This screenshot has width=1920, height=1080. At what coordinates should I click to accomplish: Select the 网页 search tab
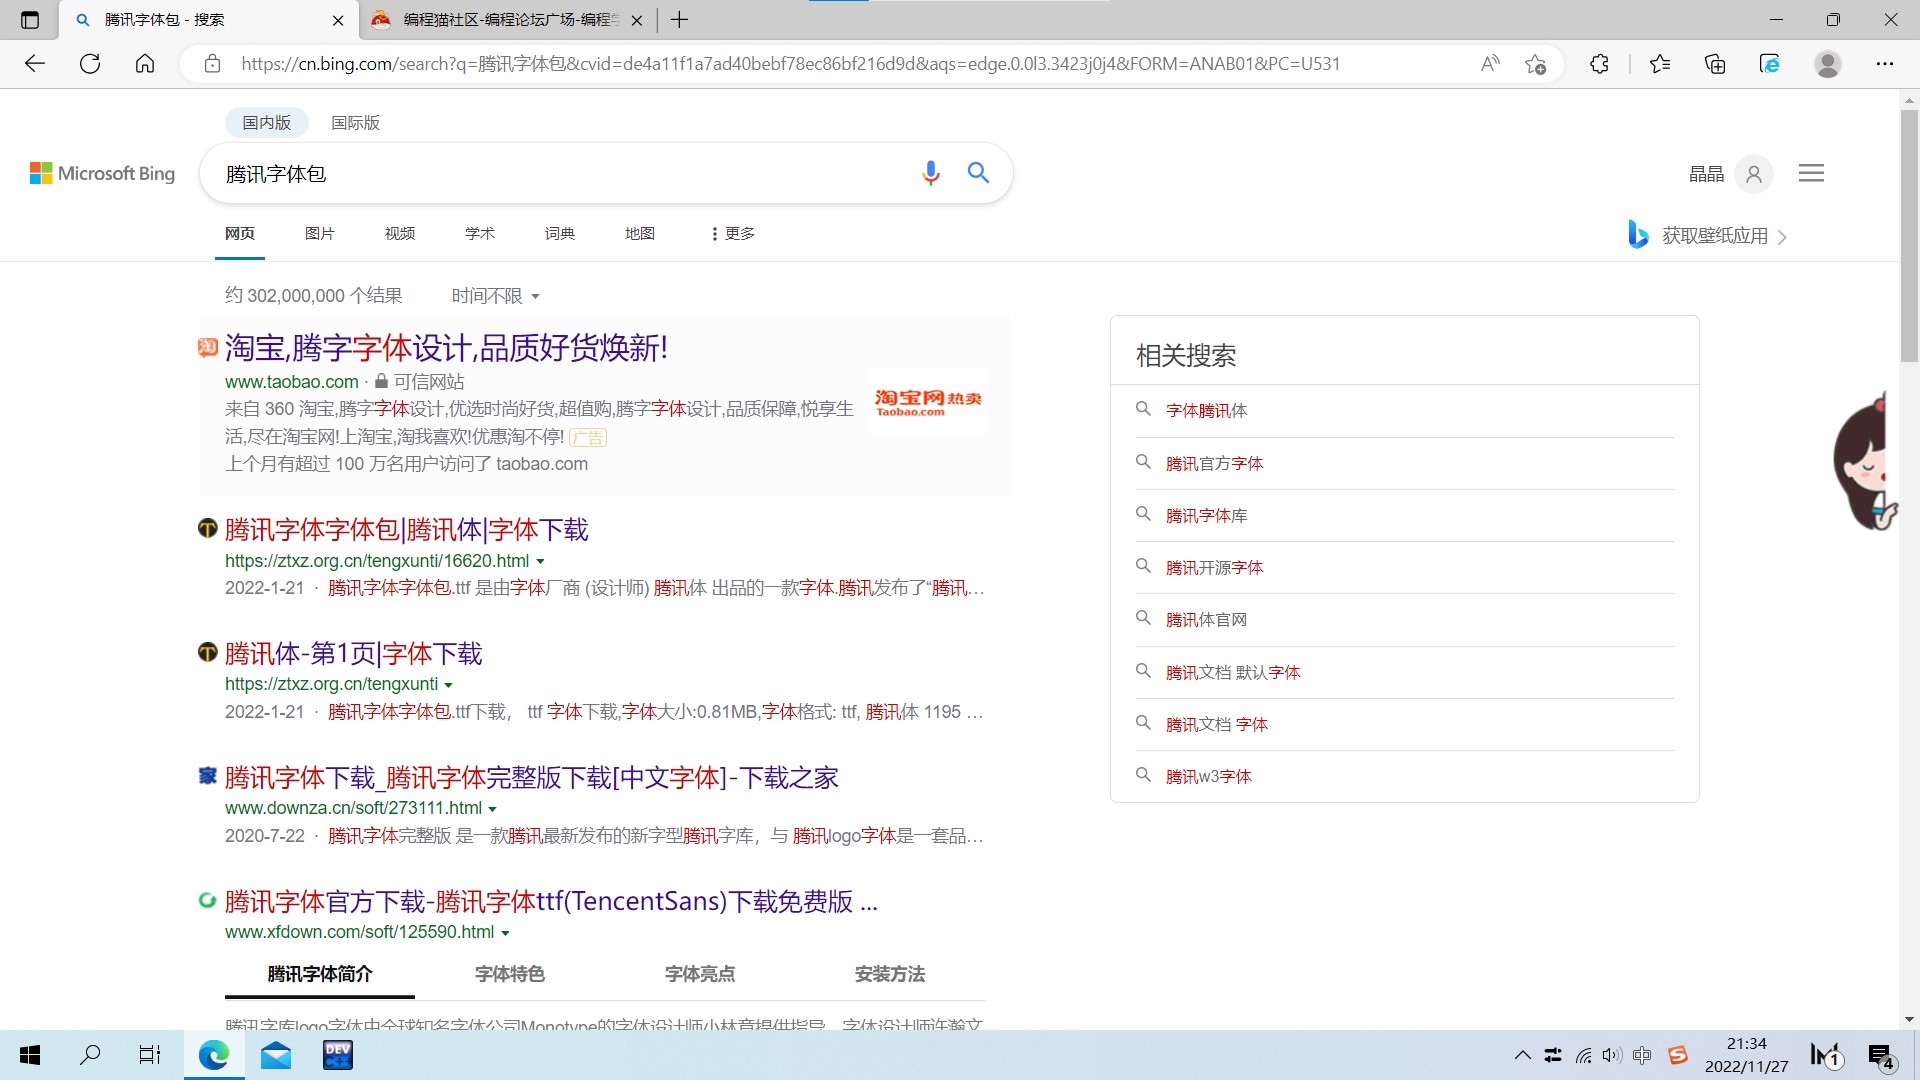(240, 233)
